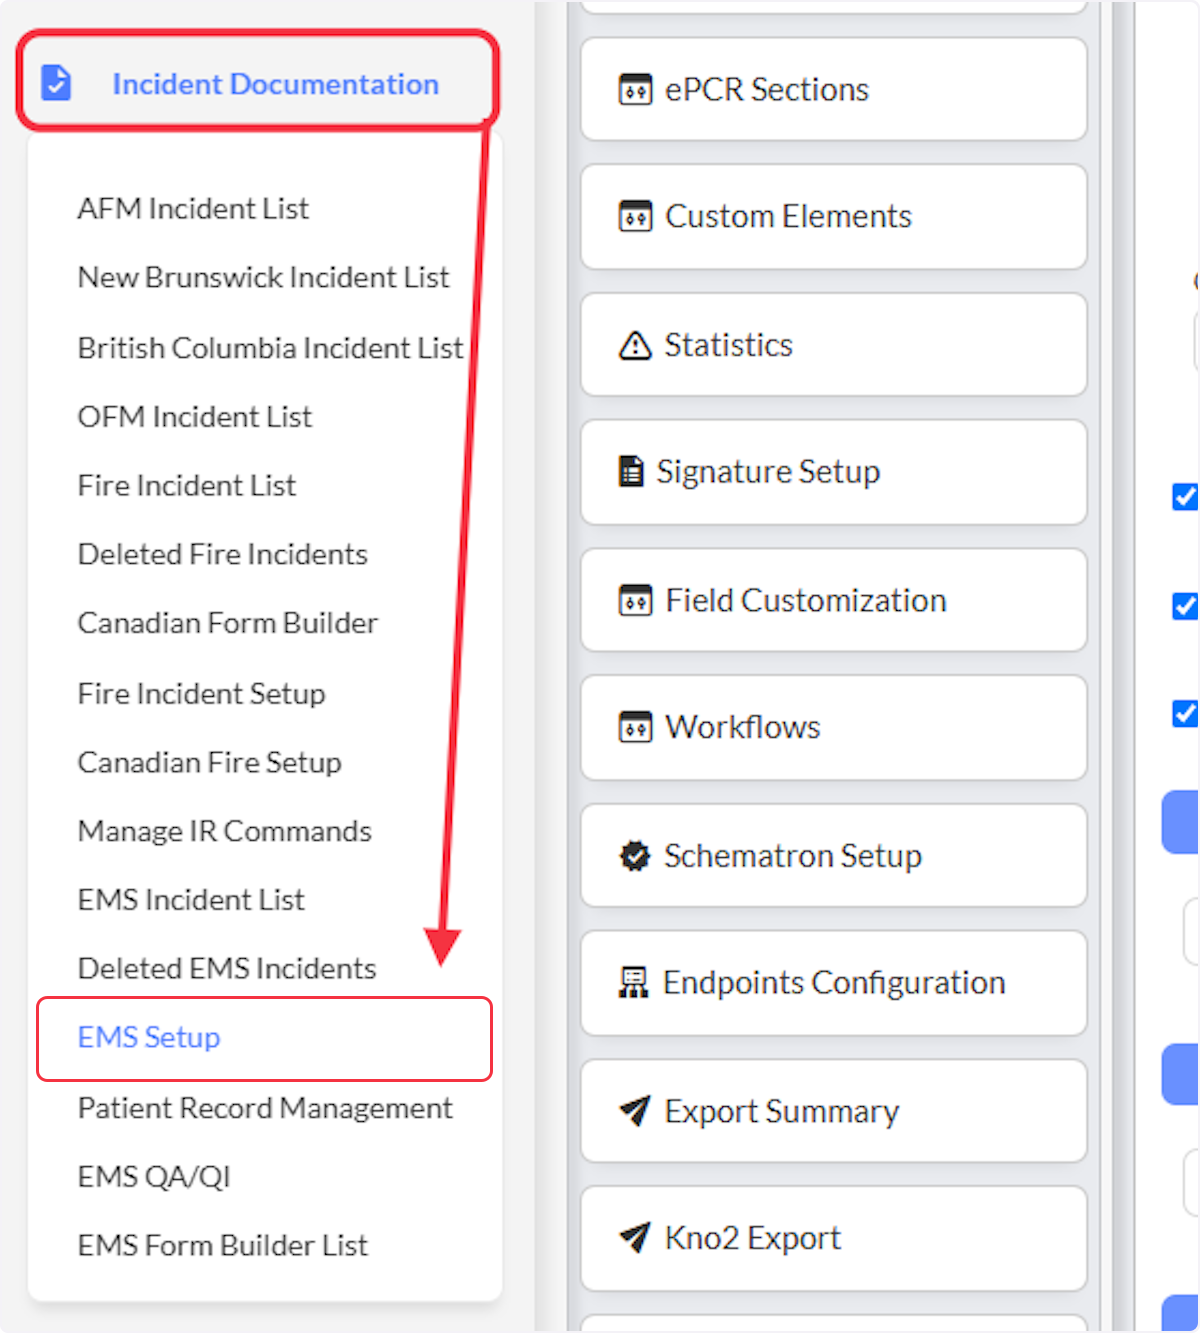Open the Incident Documentation menu
The width and height of the screenshot is (1200, 1333).
tap(257, 80)
